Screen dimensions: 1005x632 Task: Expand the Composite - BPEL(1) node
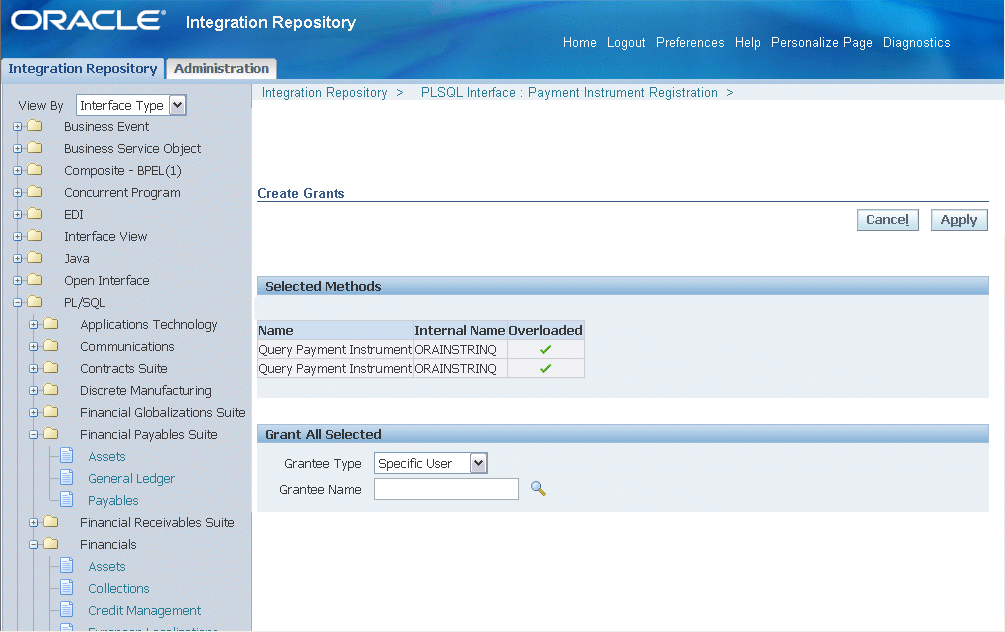click(x=18, y=170)
